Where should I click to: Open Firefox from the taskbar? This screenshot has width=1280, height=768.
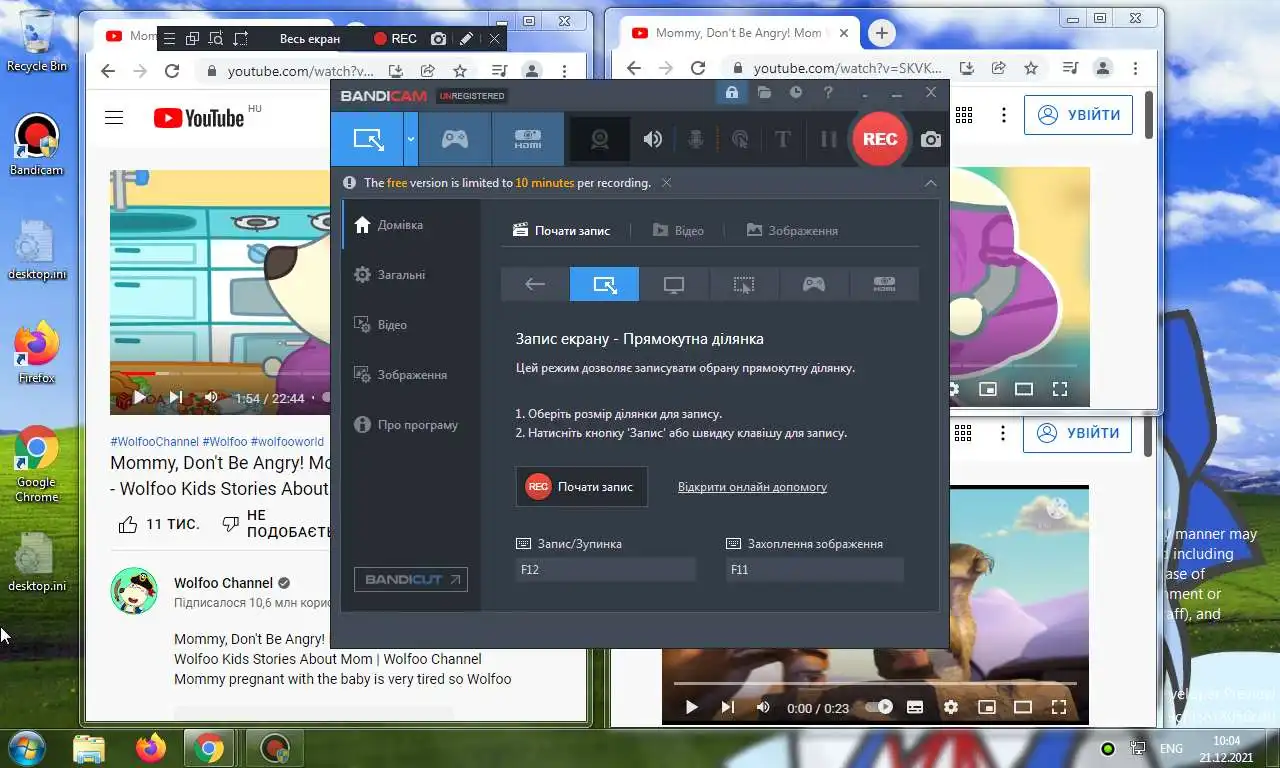click(x=151, y=748)
